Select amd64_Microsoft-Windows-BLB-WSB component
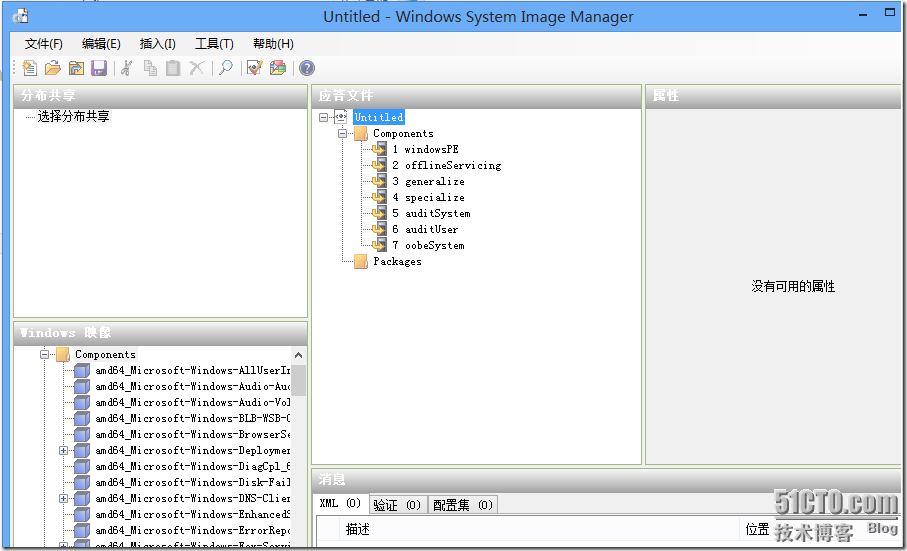The height and width of the screenshot is (551, 907). click(x=193, y=418)
